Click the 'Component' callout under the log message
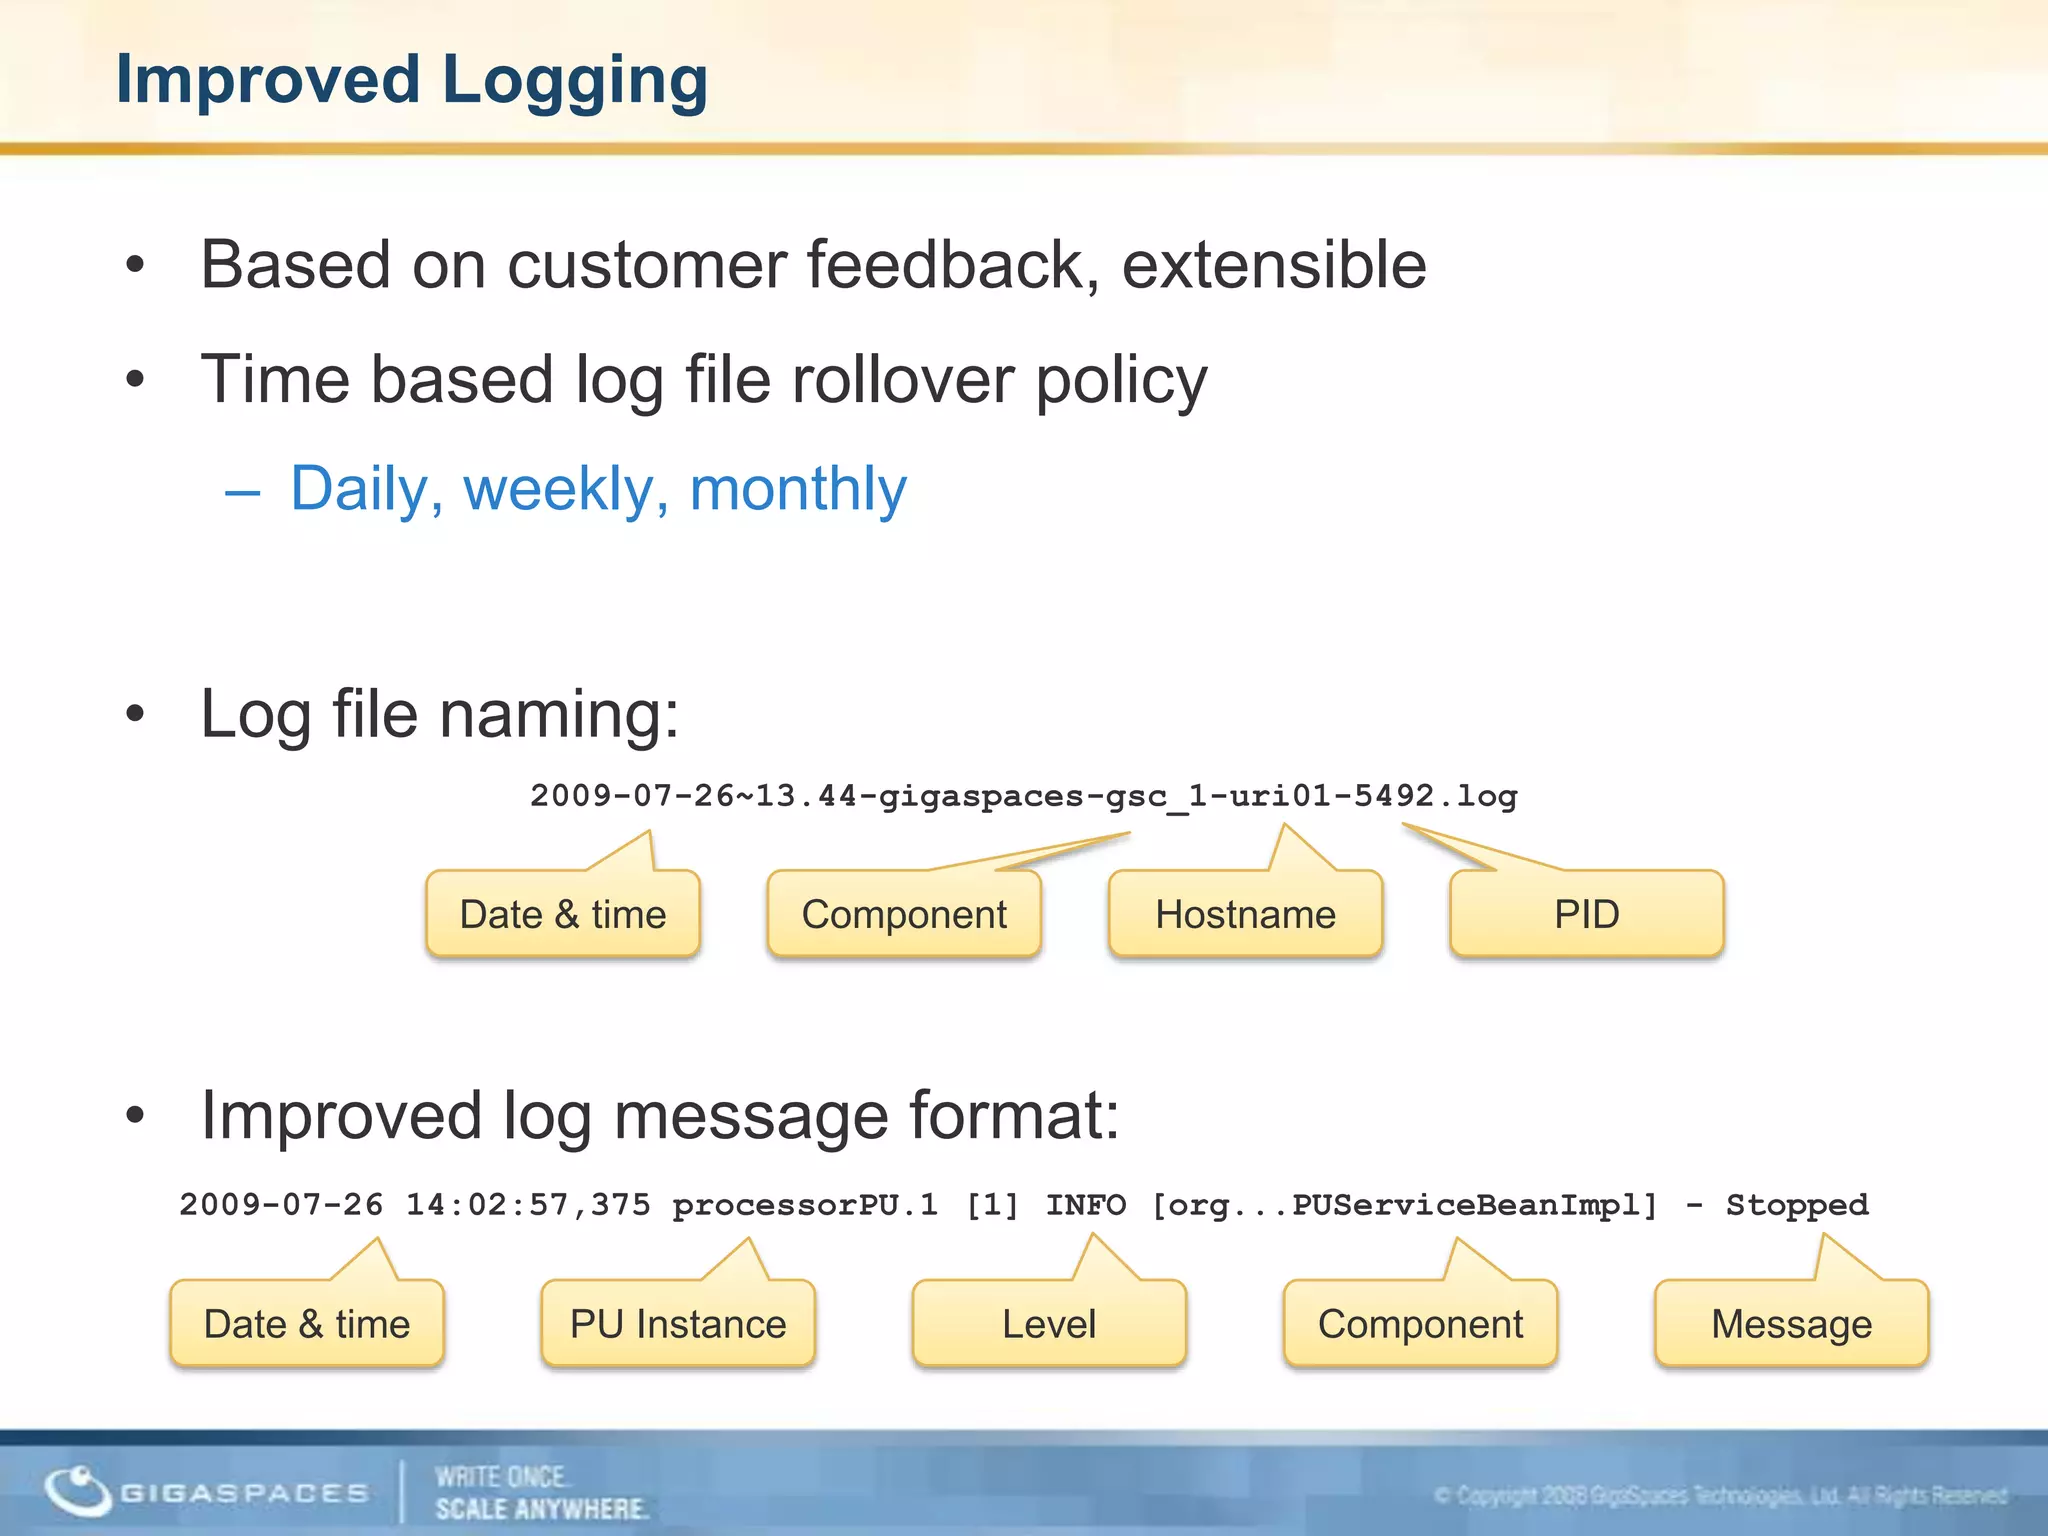 (1421, 1323)
